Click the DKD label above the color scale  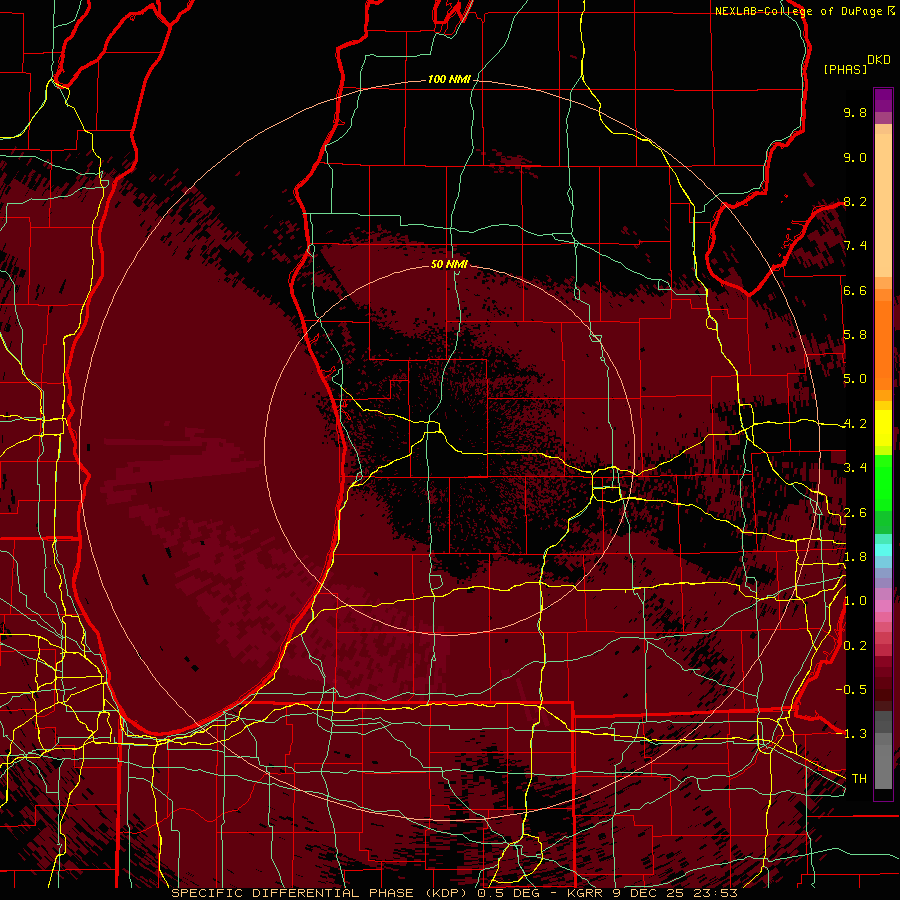click(879, 60)
